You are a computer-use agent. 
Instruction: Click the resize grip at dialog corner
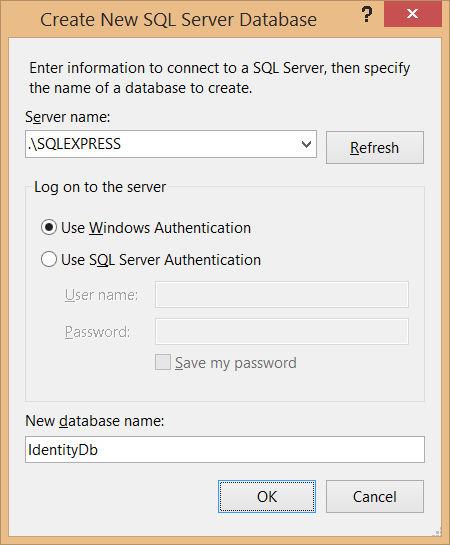click(x=437, y=531)
